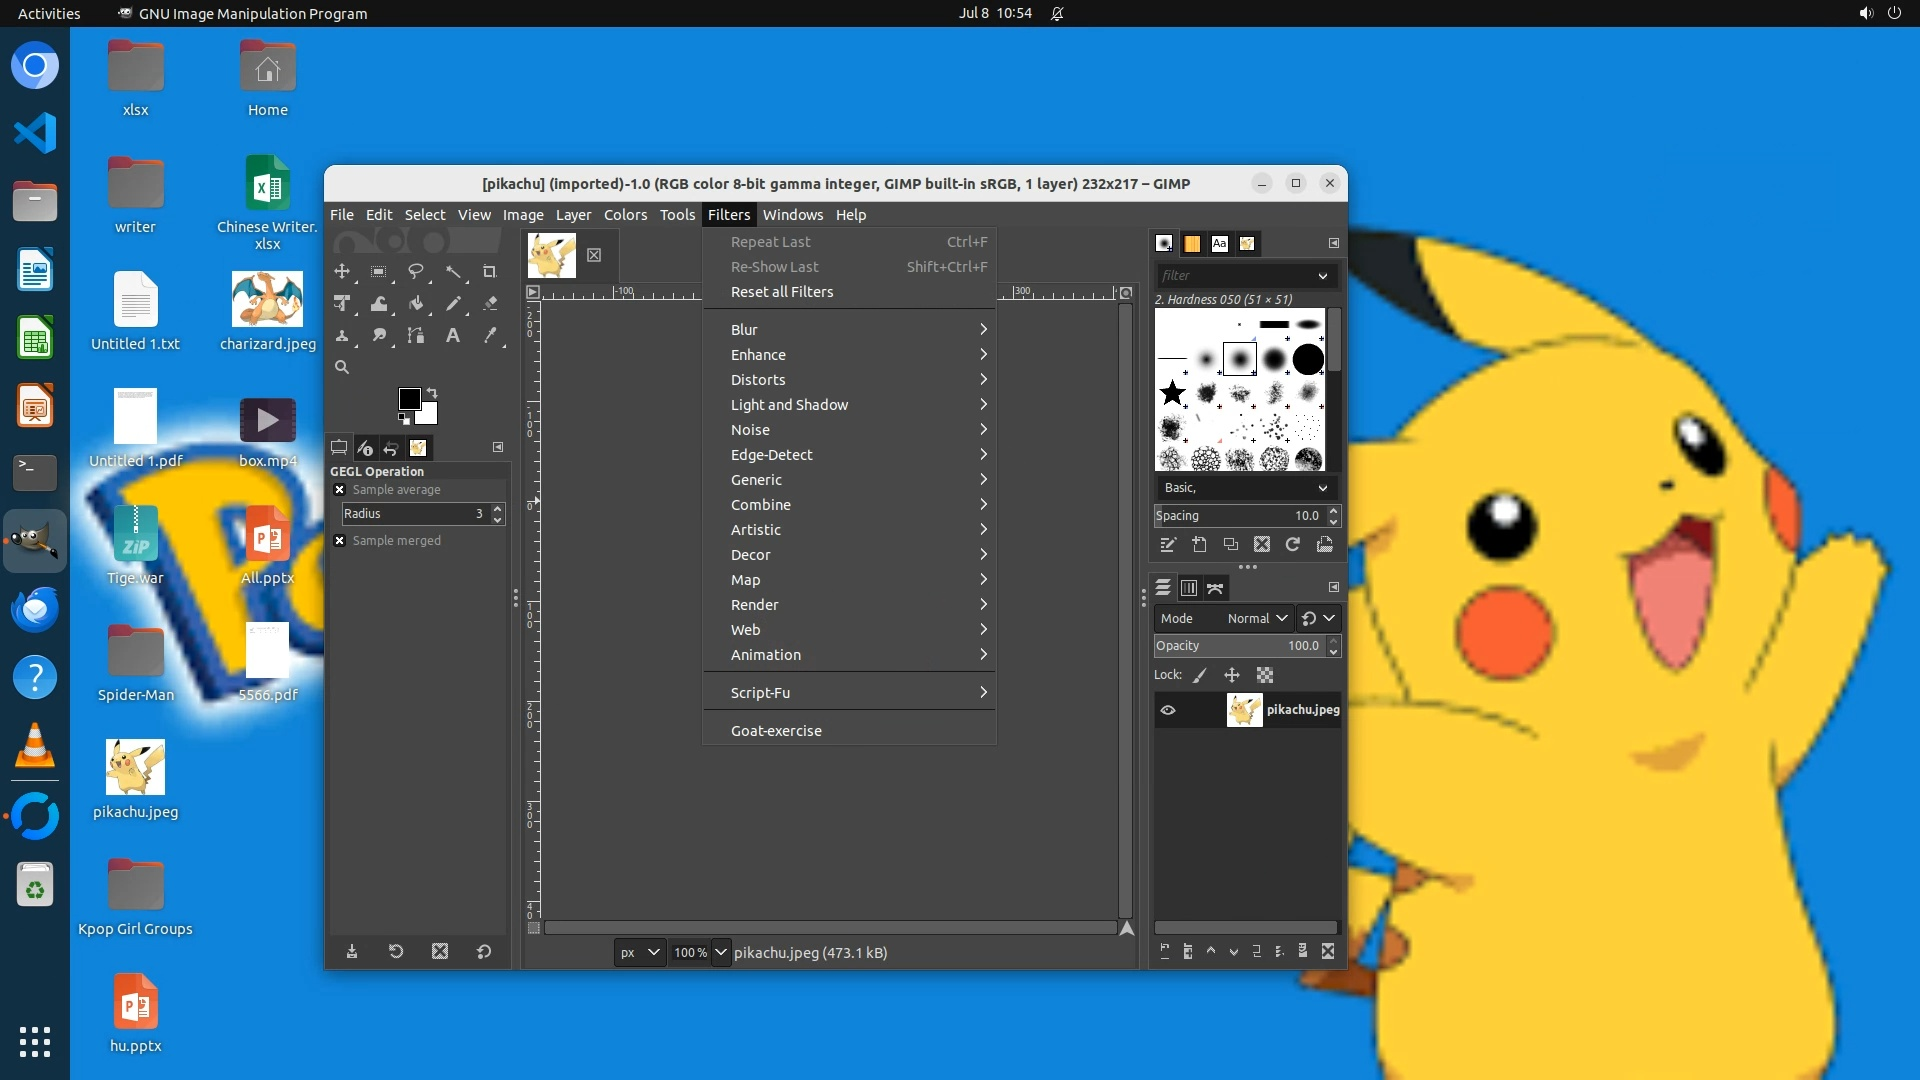
Task: Open the layer Mode Normal dropdown
Action: click(1256, 618)
